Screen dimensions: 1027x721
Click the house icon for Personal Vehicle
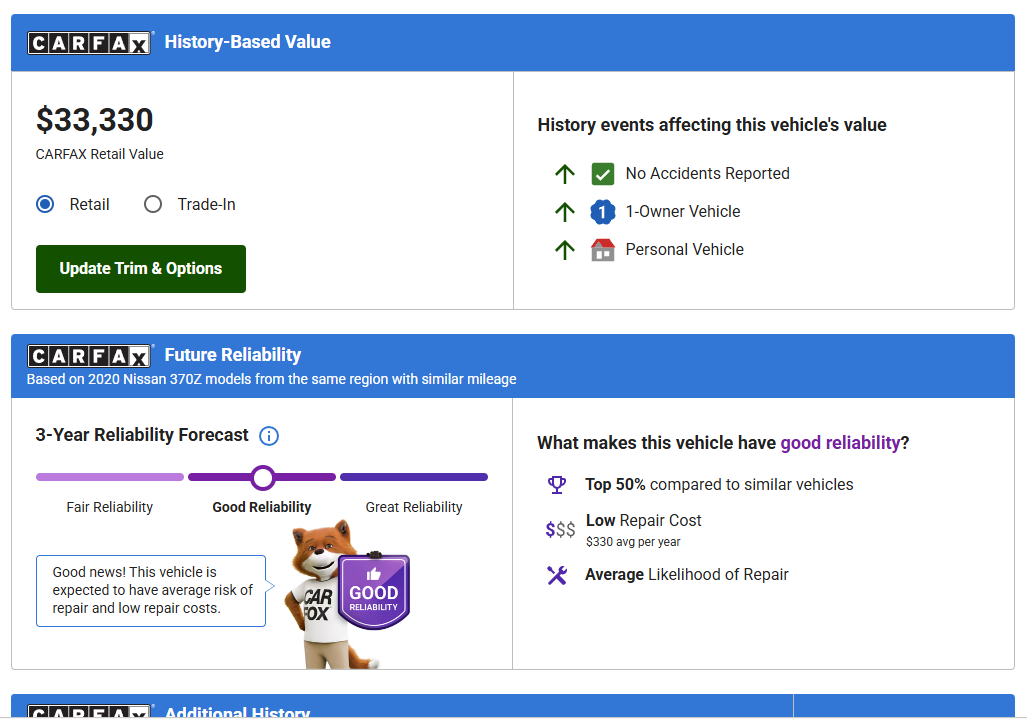(603, 250)
